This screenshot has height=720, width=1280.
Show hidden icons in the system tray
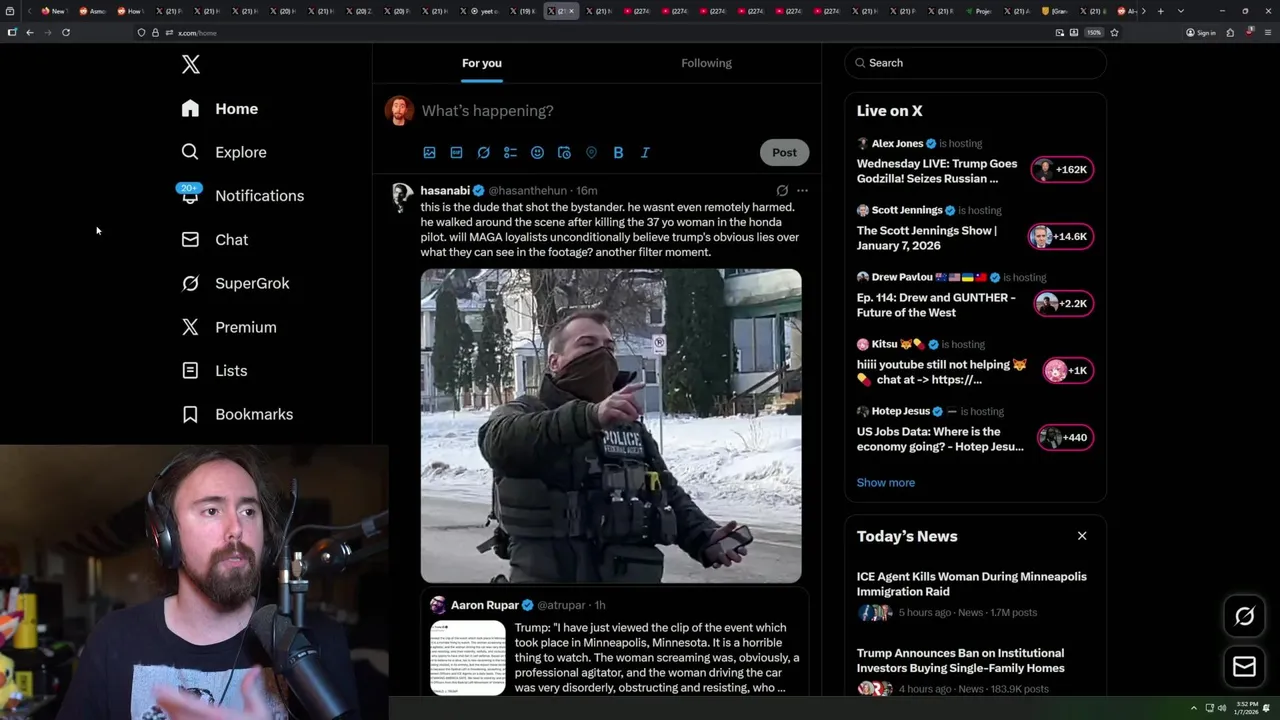pyautogui.click(x=1193, y=709)
